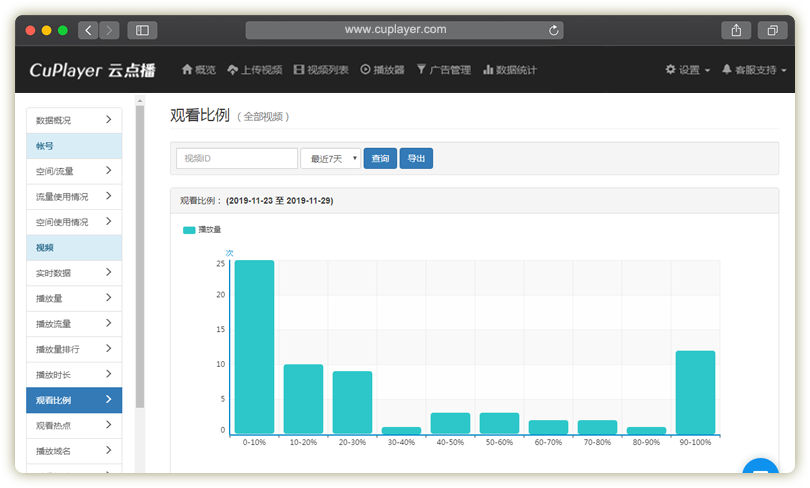
Task: Click the 视频ID input field
Action: coord(237,158)
